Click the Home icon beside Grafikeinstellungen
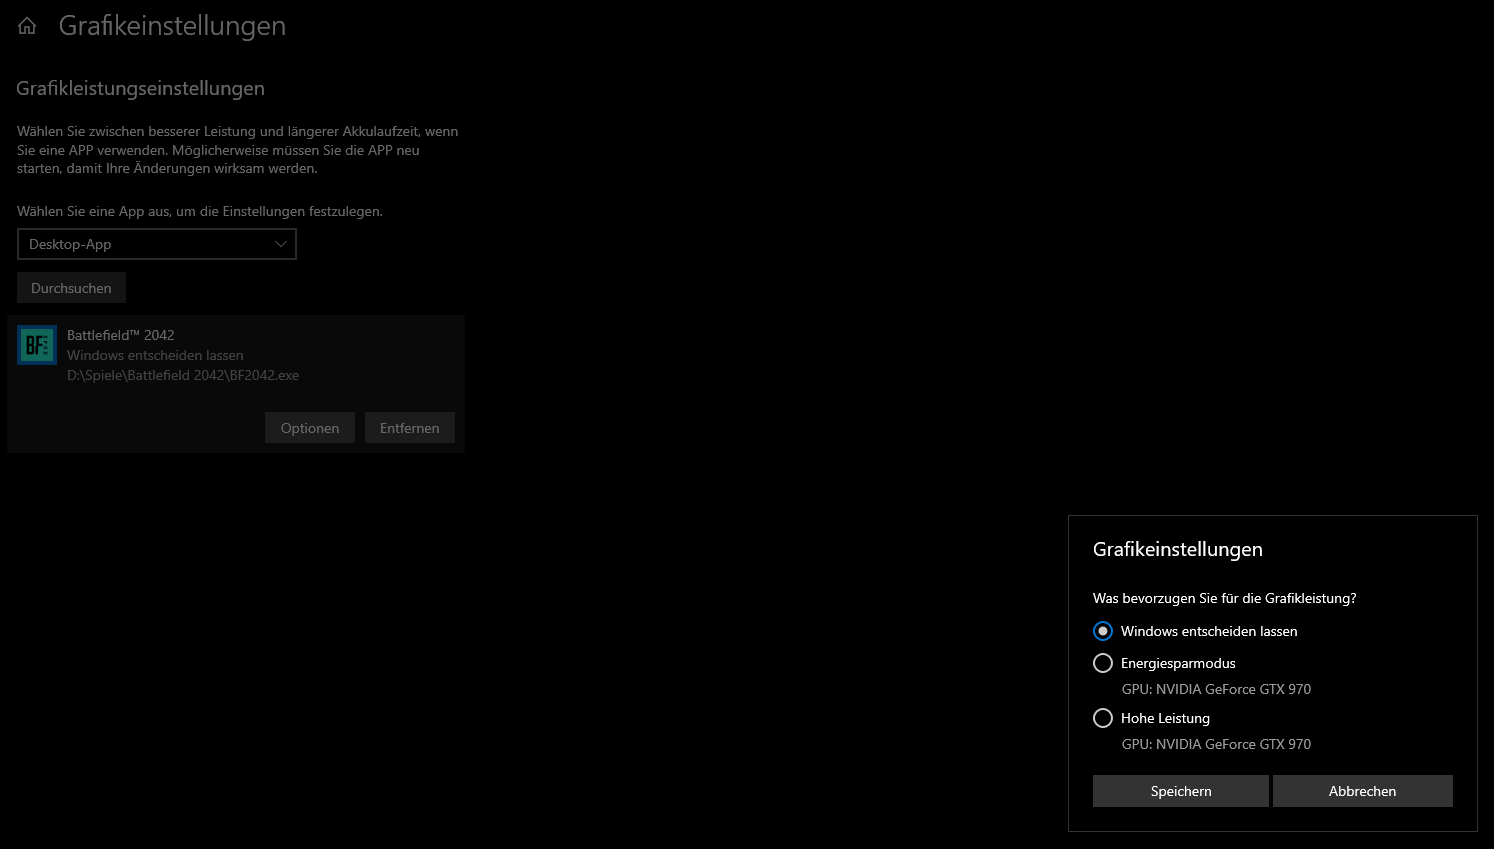Screen dimensions: 1494x849 [x=27, y=26]
